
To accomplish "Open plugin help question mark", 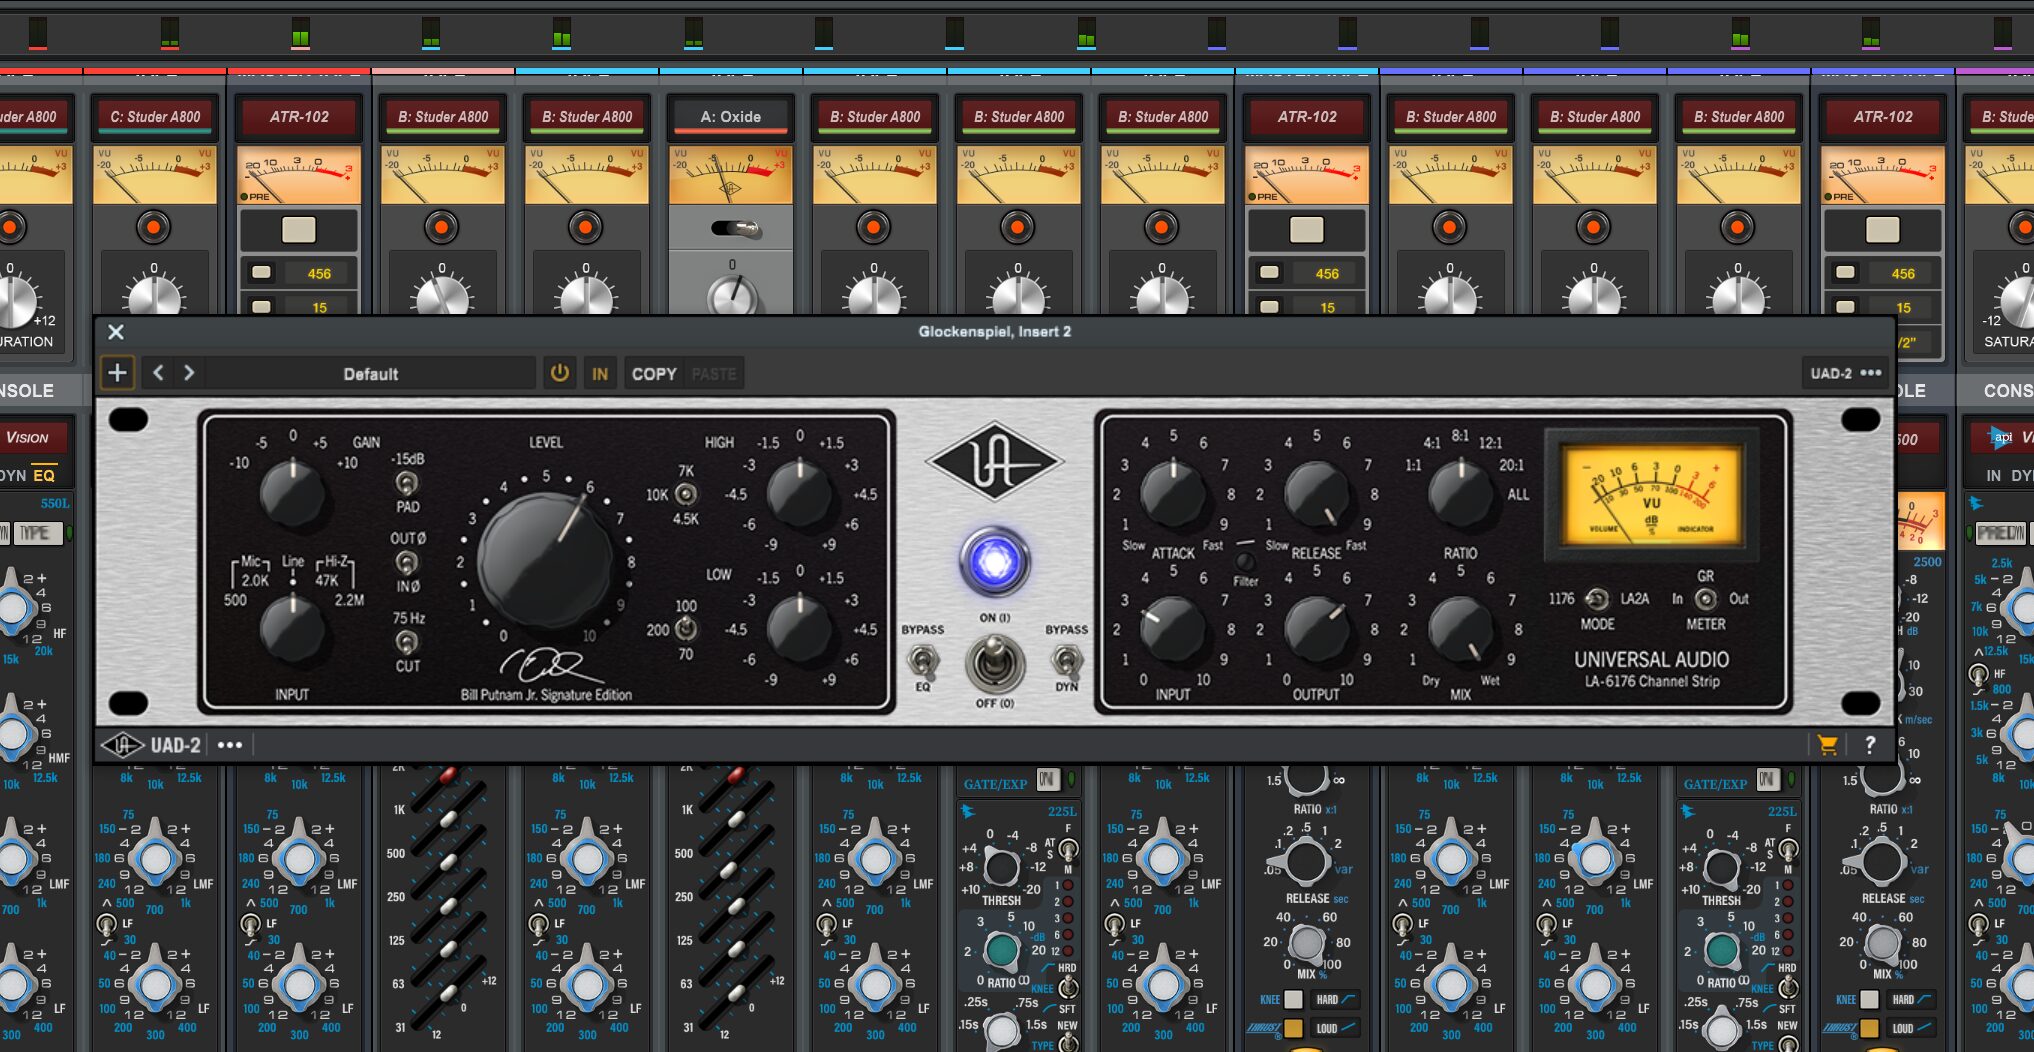I will click(x=1869, y=744).
